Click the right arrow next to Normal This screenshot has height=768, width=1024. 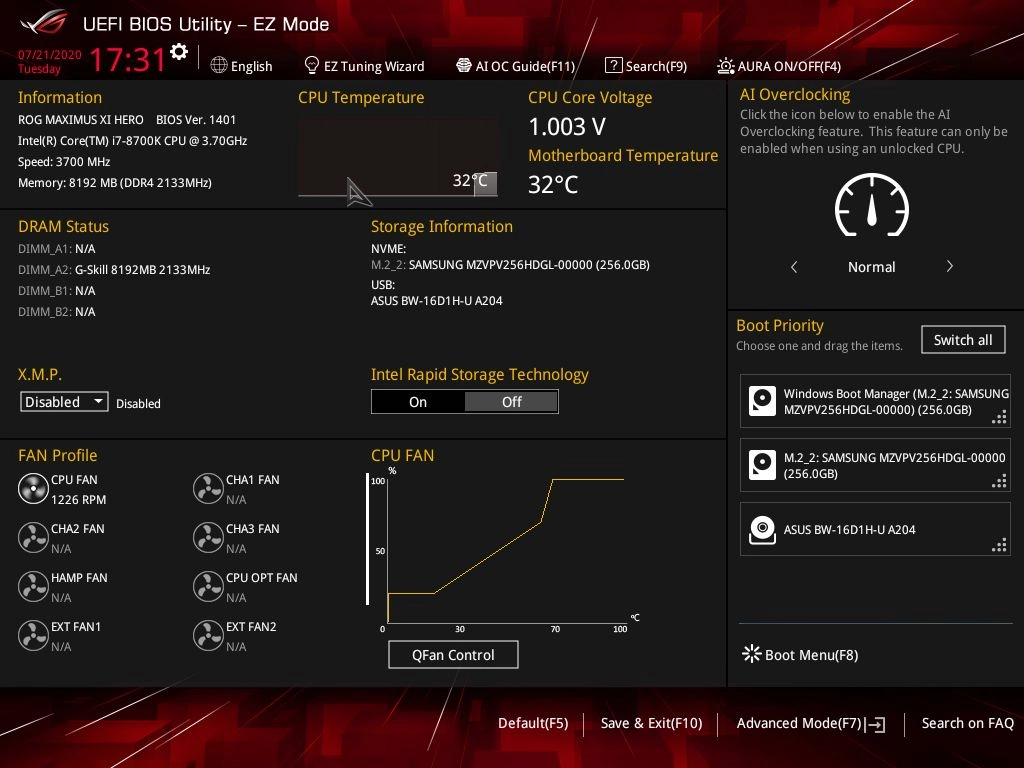[x=949, y=267]
